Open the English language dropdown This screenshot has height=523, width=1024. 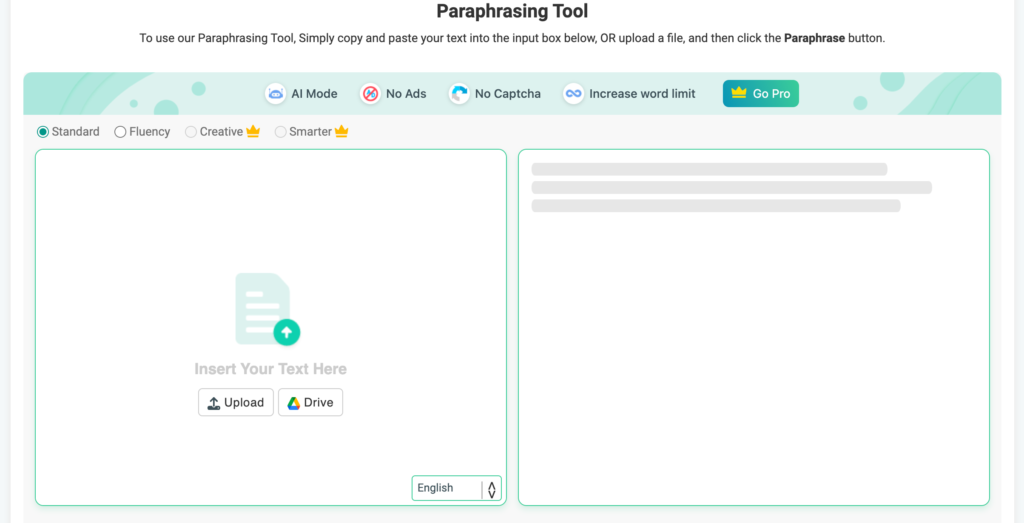(446, 488)
